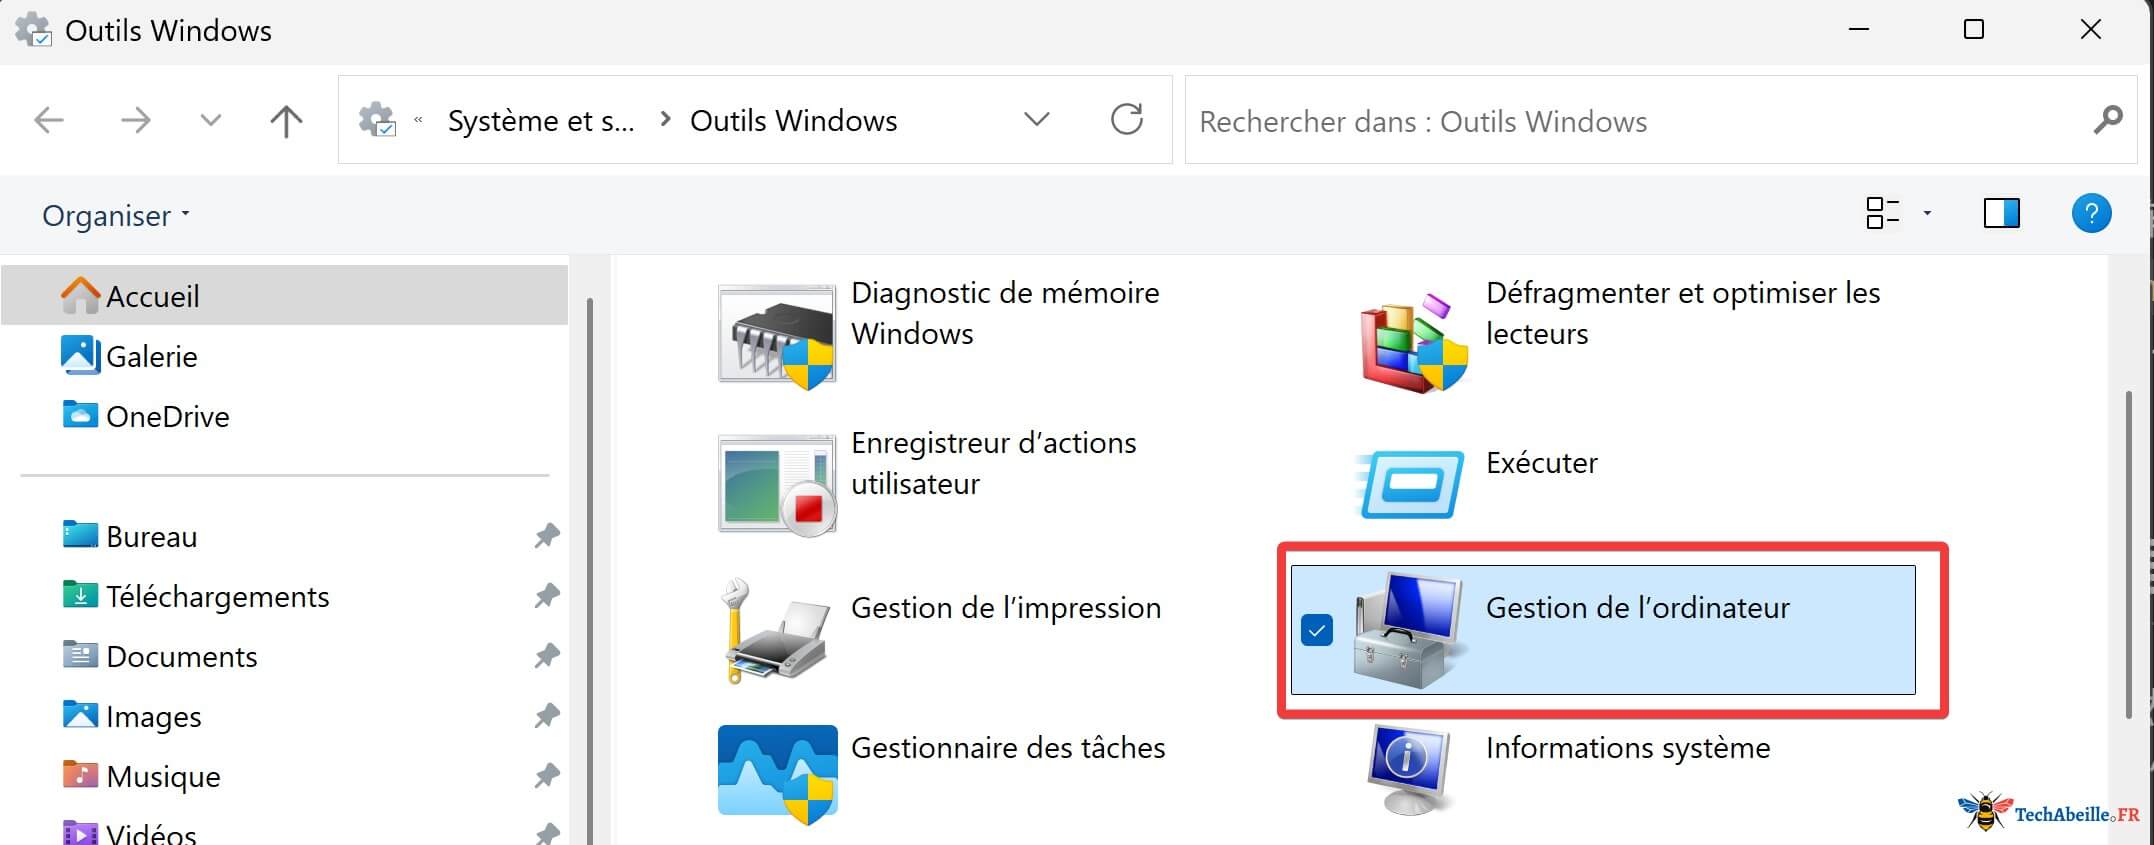Launch the Exécuter tool icon
The height and width of the screenshot is (845, 2154).
(1410, 484)
